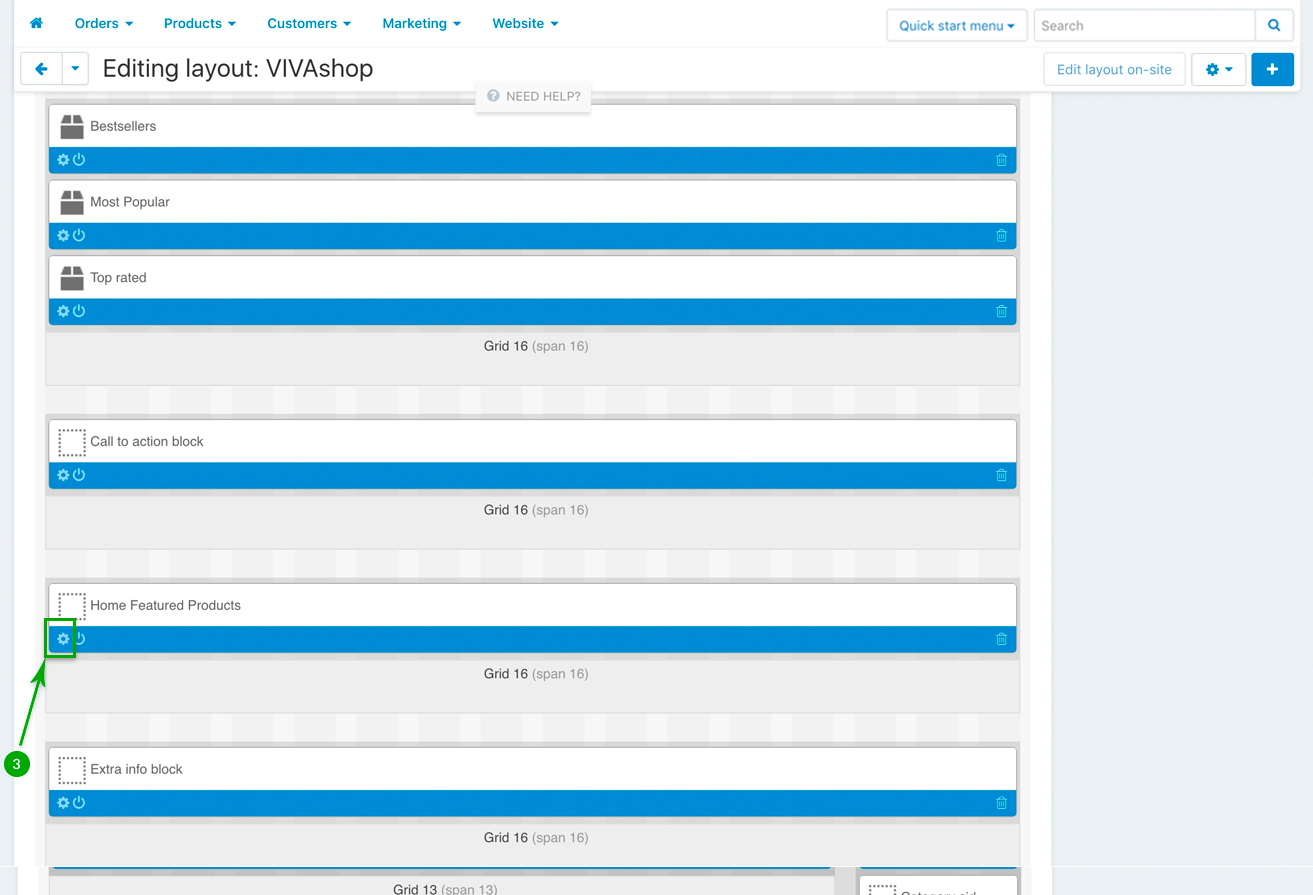Open gear settings of Most Popular block

(x=63, y=236)
